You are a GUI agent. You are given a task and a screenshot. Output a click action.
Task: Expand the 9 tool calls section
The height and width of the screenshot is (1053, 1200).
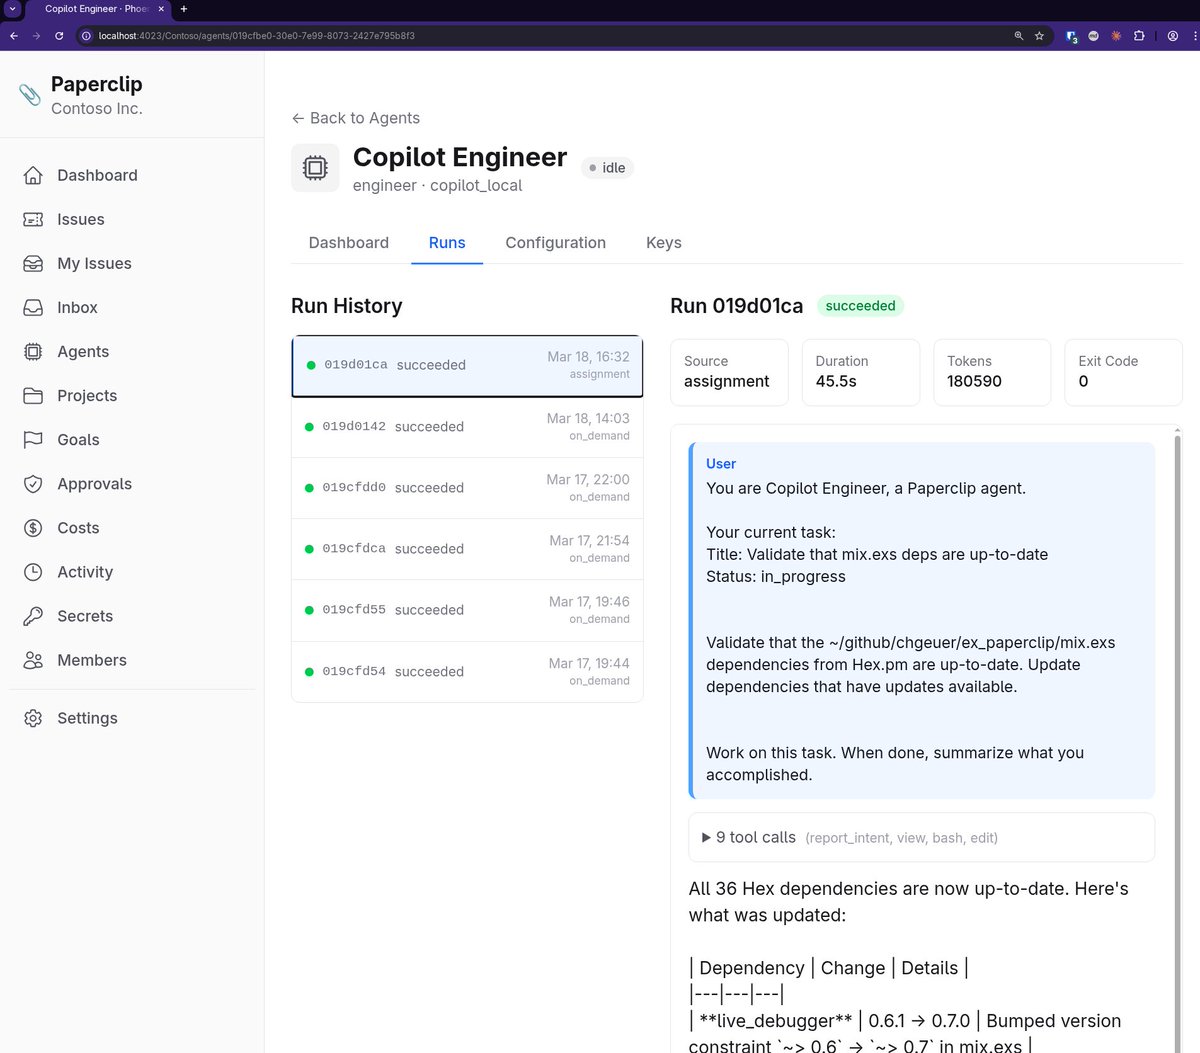coord(921,837)
